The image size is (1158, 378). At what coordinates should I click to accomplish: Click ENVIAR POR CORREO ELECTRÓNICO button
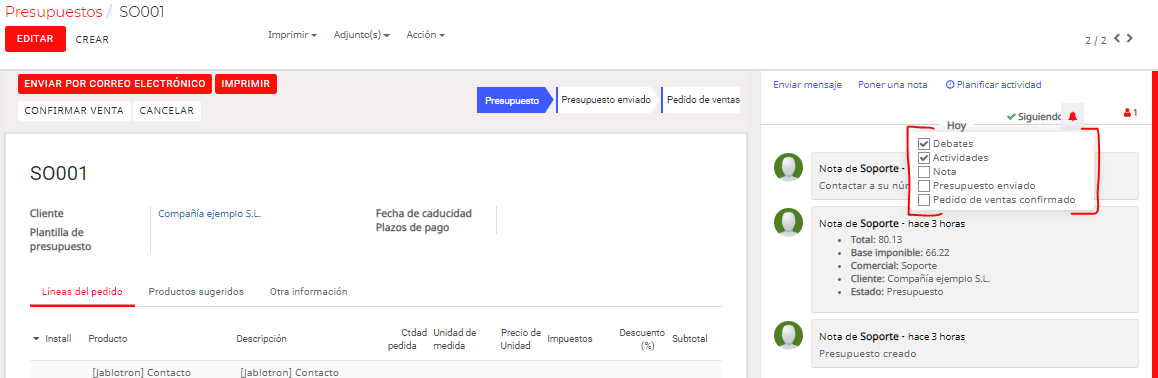tap(115, 84)
